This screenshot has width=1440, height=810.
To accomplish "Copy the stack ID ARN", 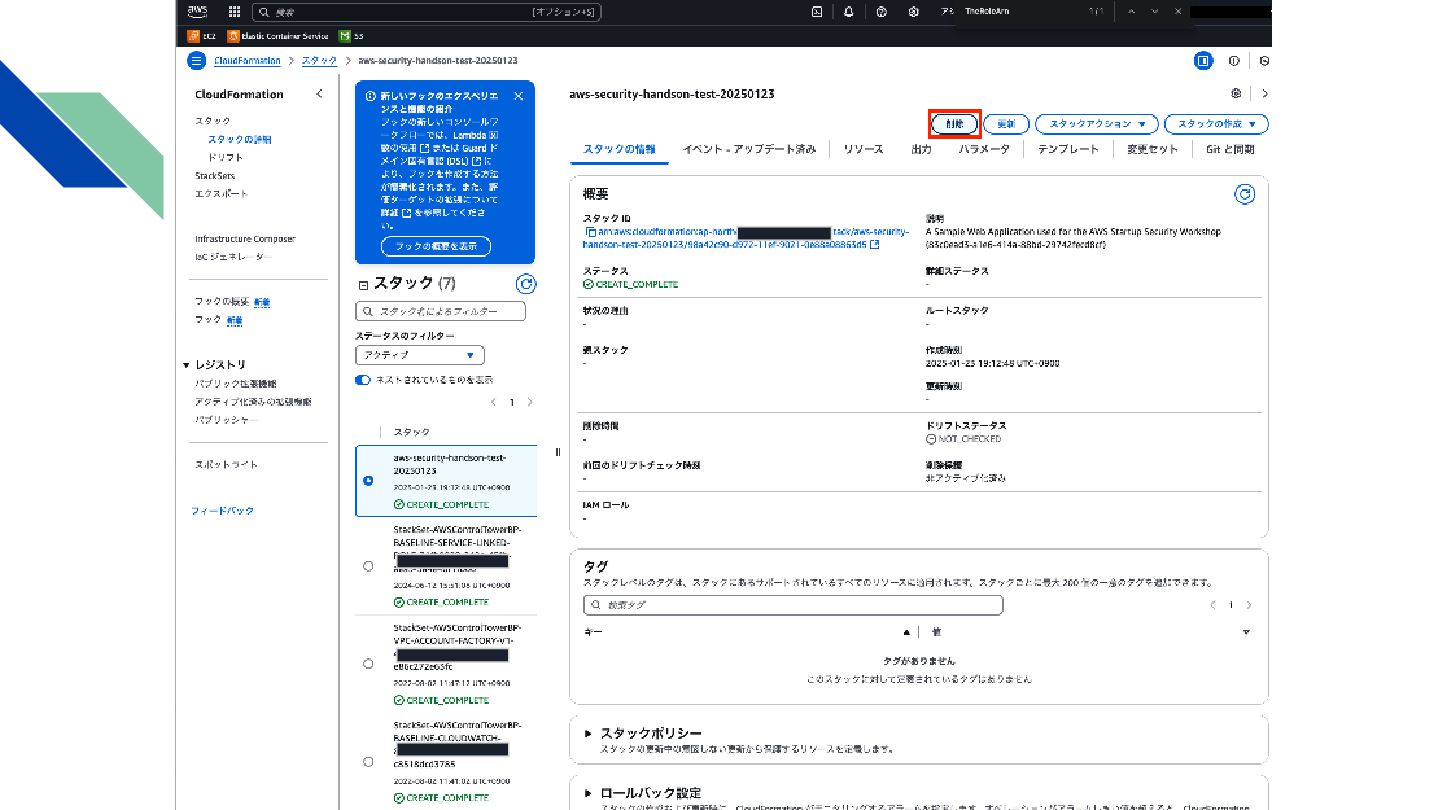I will point(590,232).
